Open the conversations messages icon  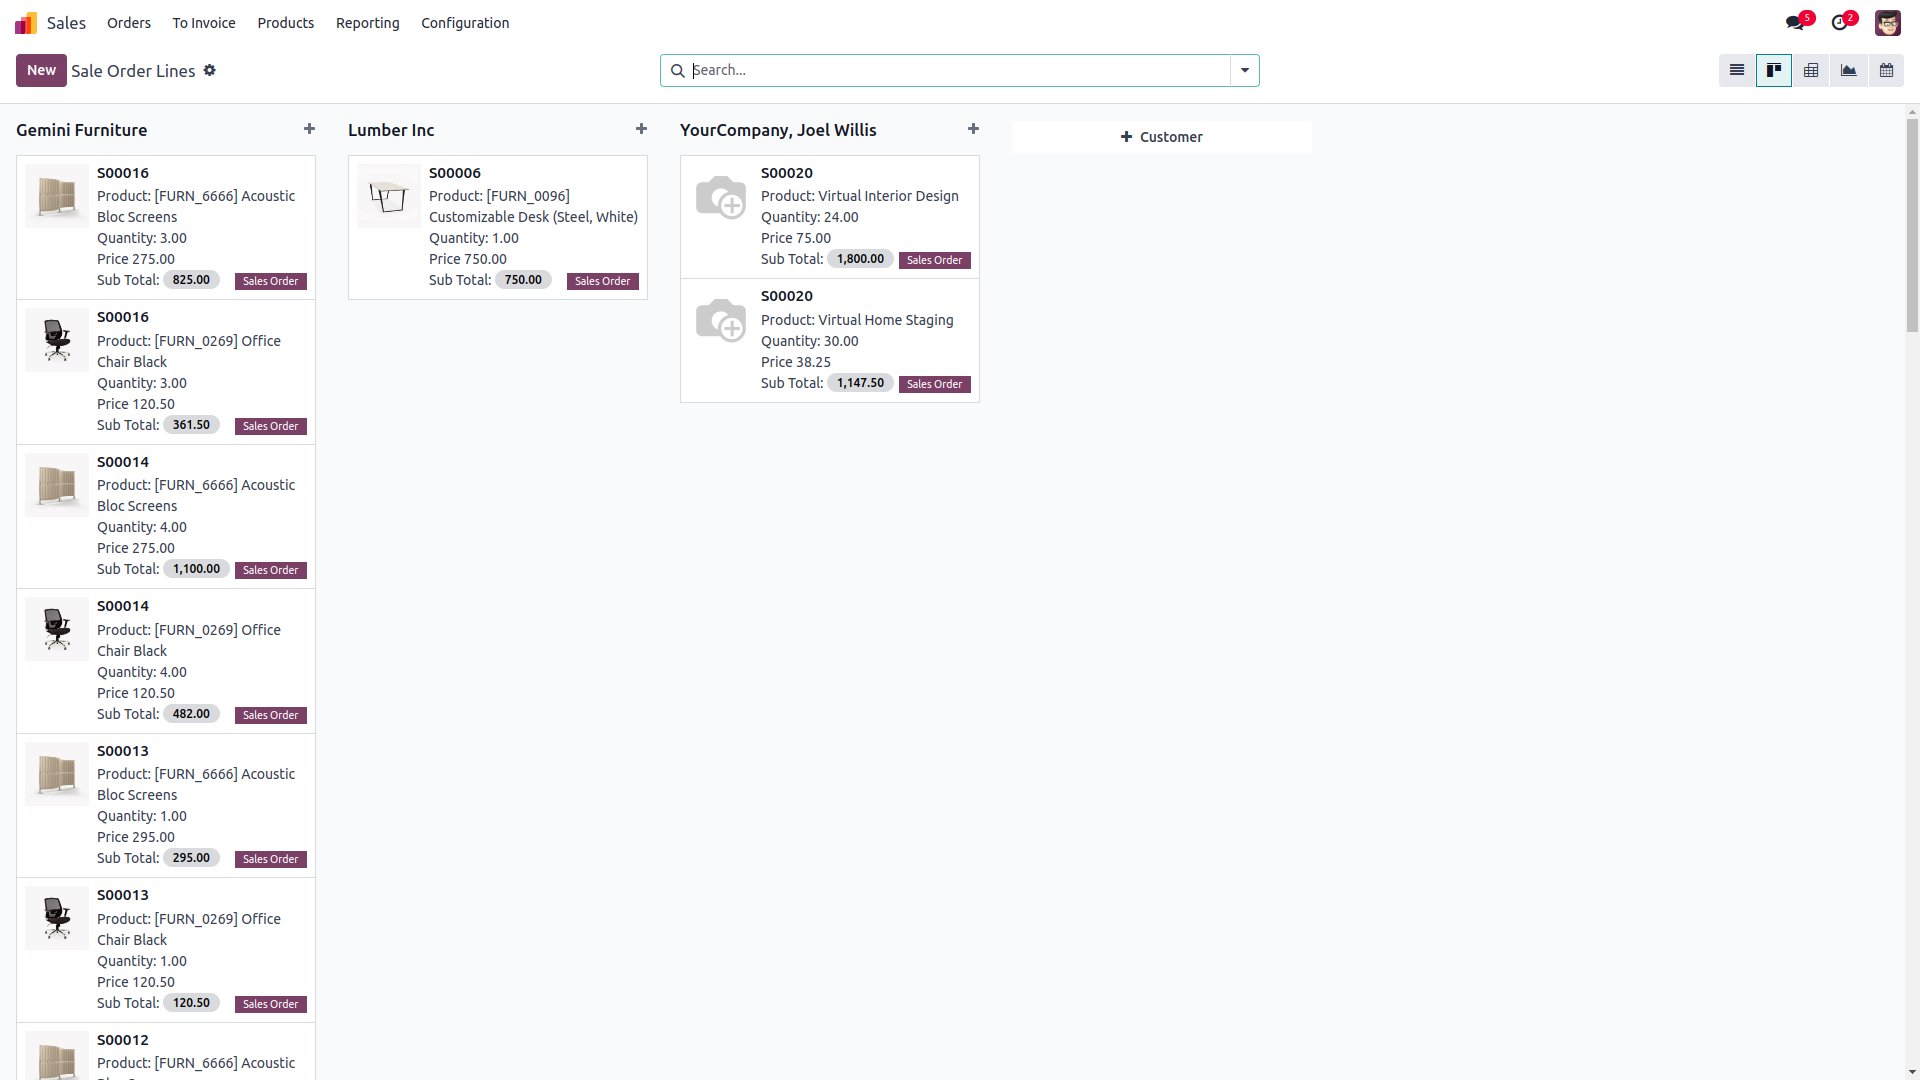pos(1795,23)
